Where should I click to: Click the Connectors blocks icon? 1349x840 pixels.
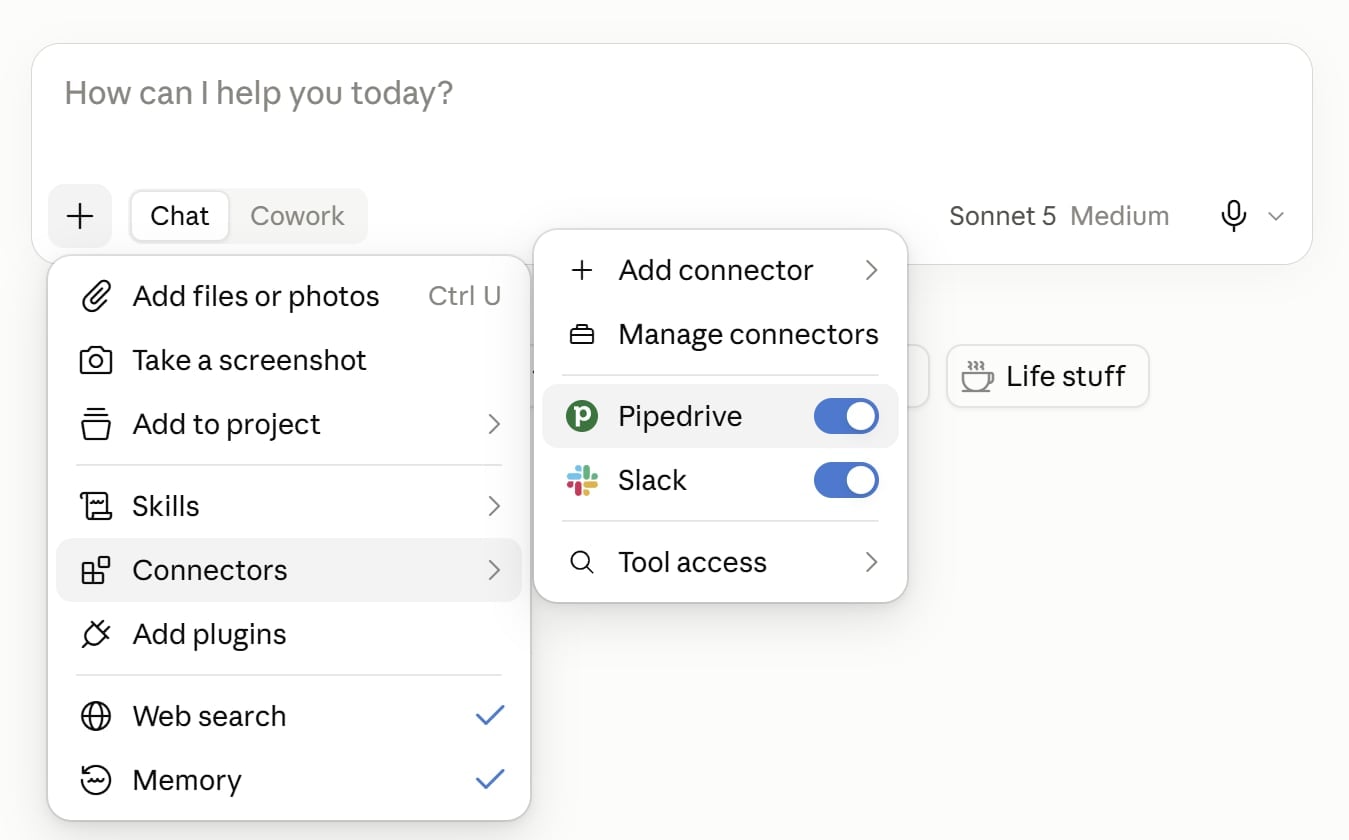pyautogui.click(x=95, y=570)
